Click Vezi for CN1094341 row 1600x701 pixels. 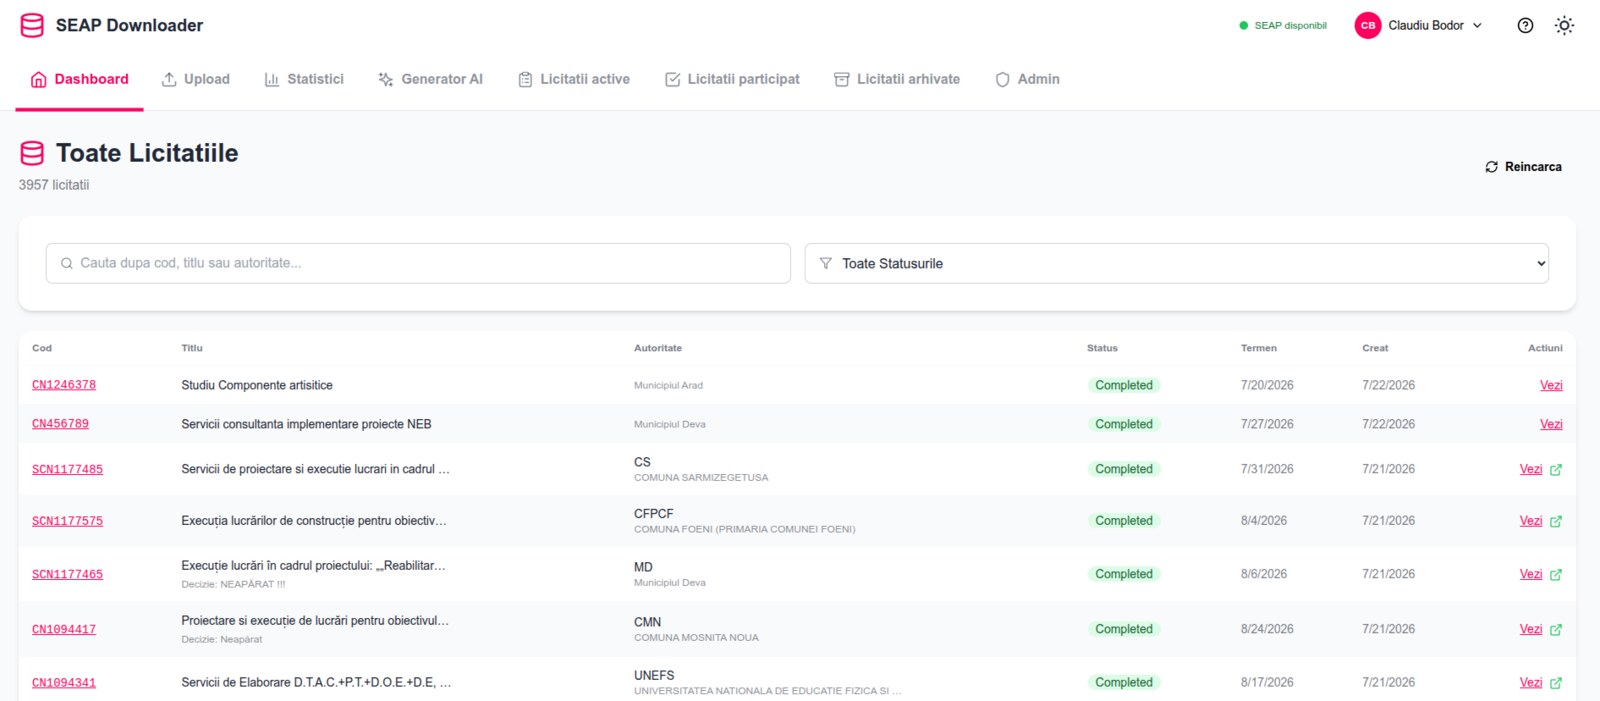1531,683
